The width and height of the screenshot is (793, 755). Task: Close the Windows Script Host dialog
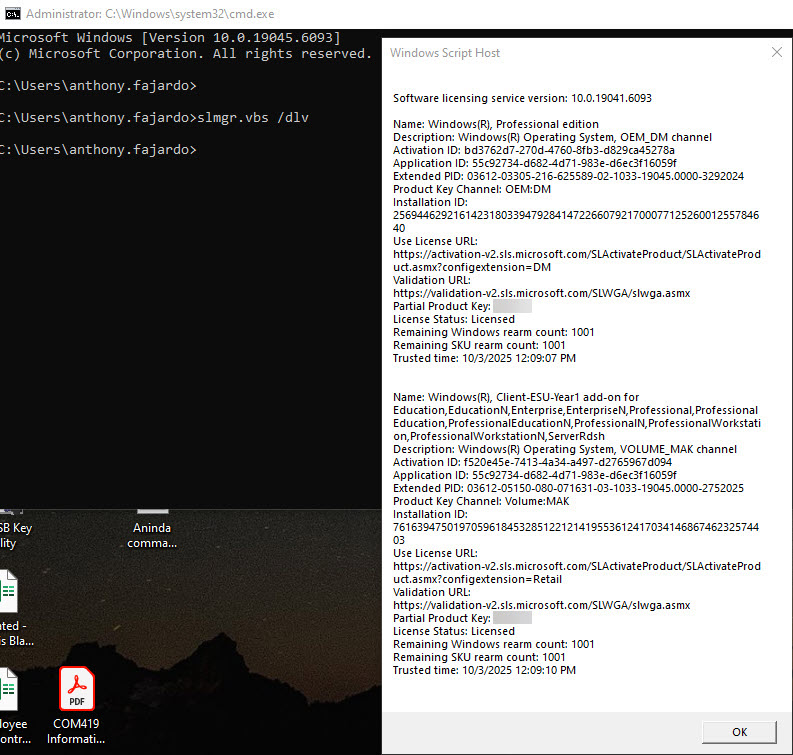[x=777, y=52]
